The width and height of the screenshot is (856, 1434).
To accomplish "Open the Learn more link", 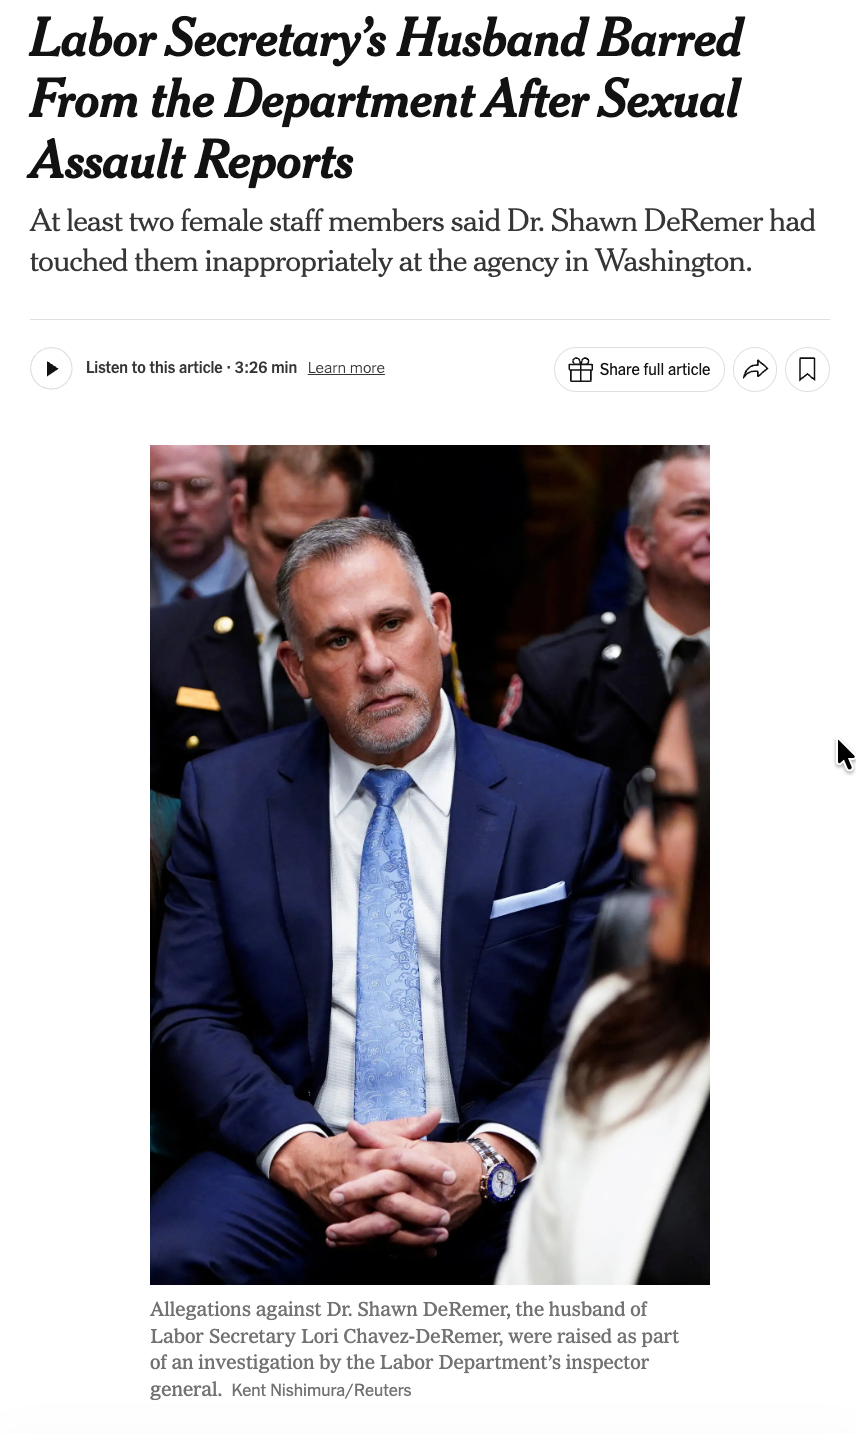I will (x=346, y=368).
